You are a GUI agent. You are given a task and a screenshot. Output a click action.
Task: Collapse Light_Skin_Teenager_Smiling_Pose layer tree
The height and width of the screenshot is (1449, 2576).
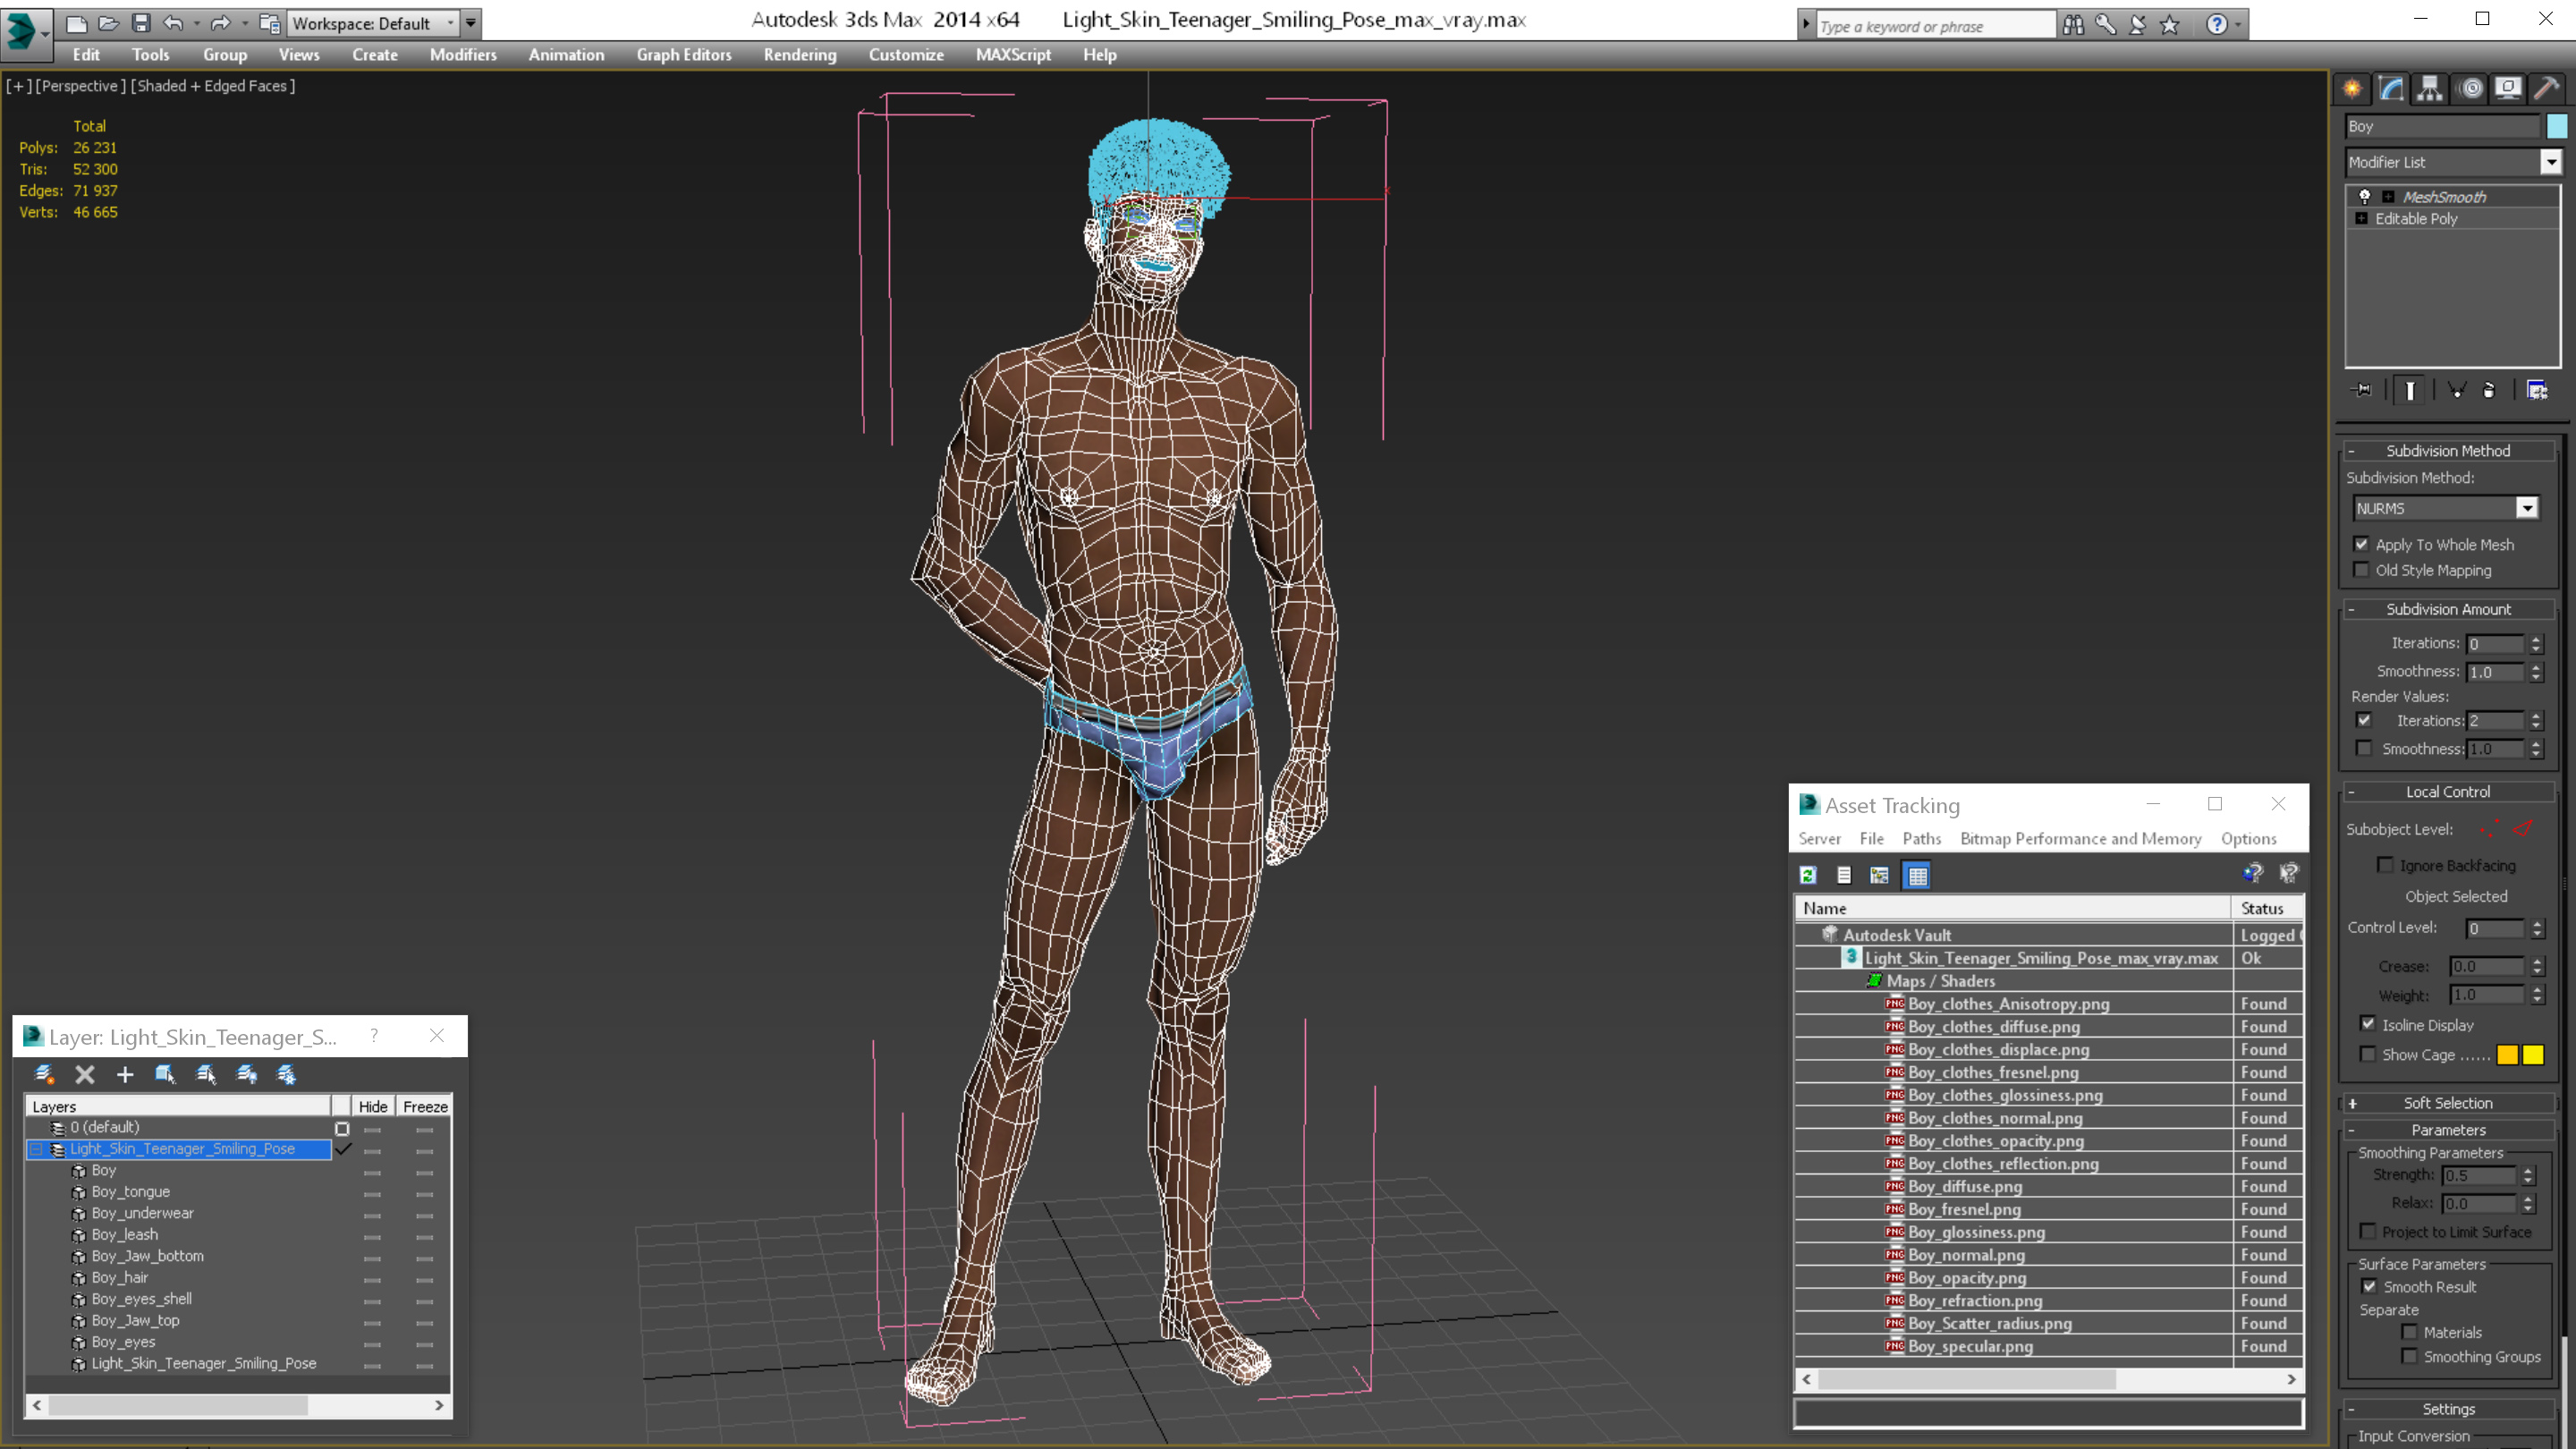click(37, 1149)
